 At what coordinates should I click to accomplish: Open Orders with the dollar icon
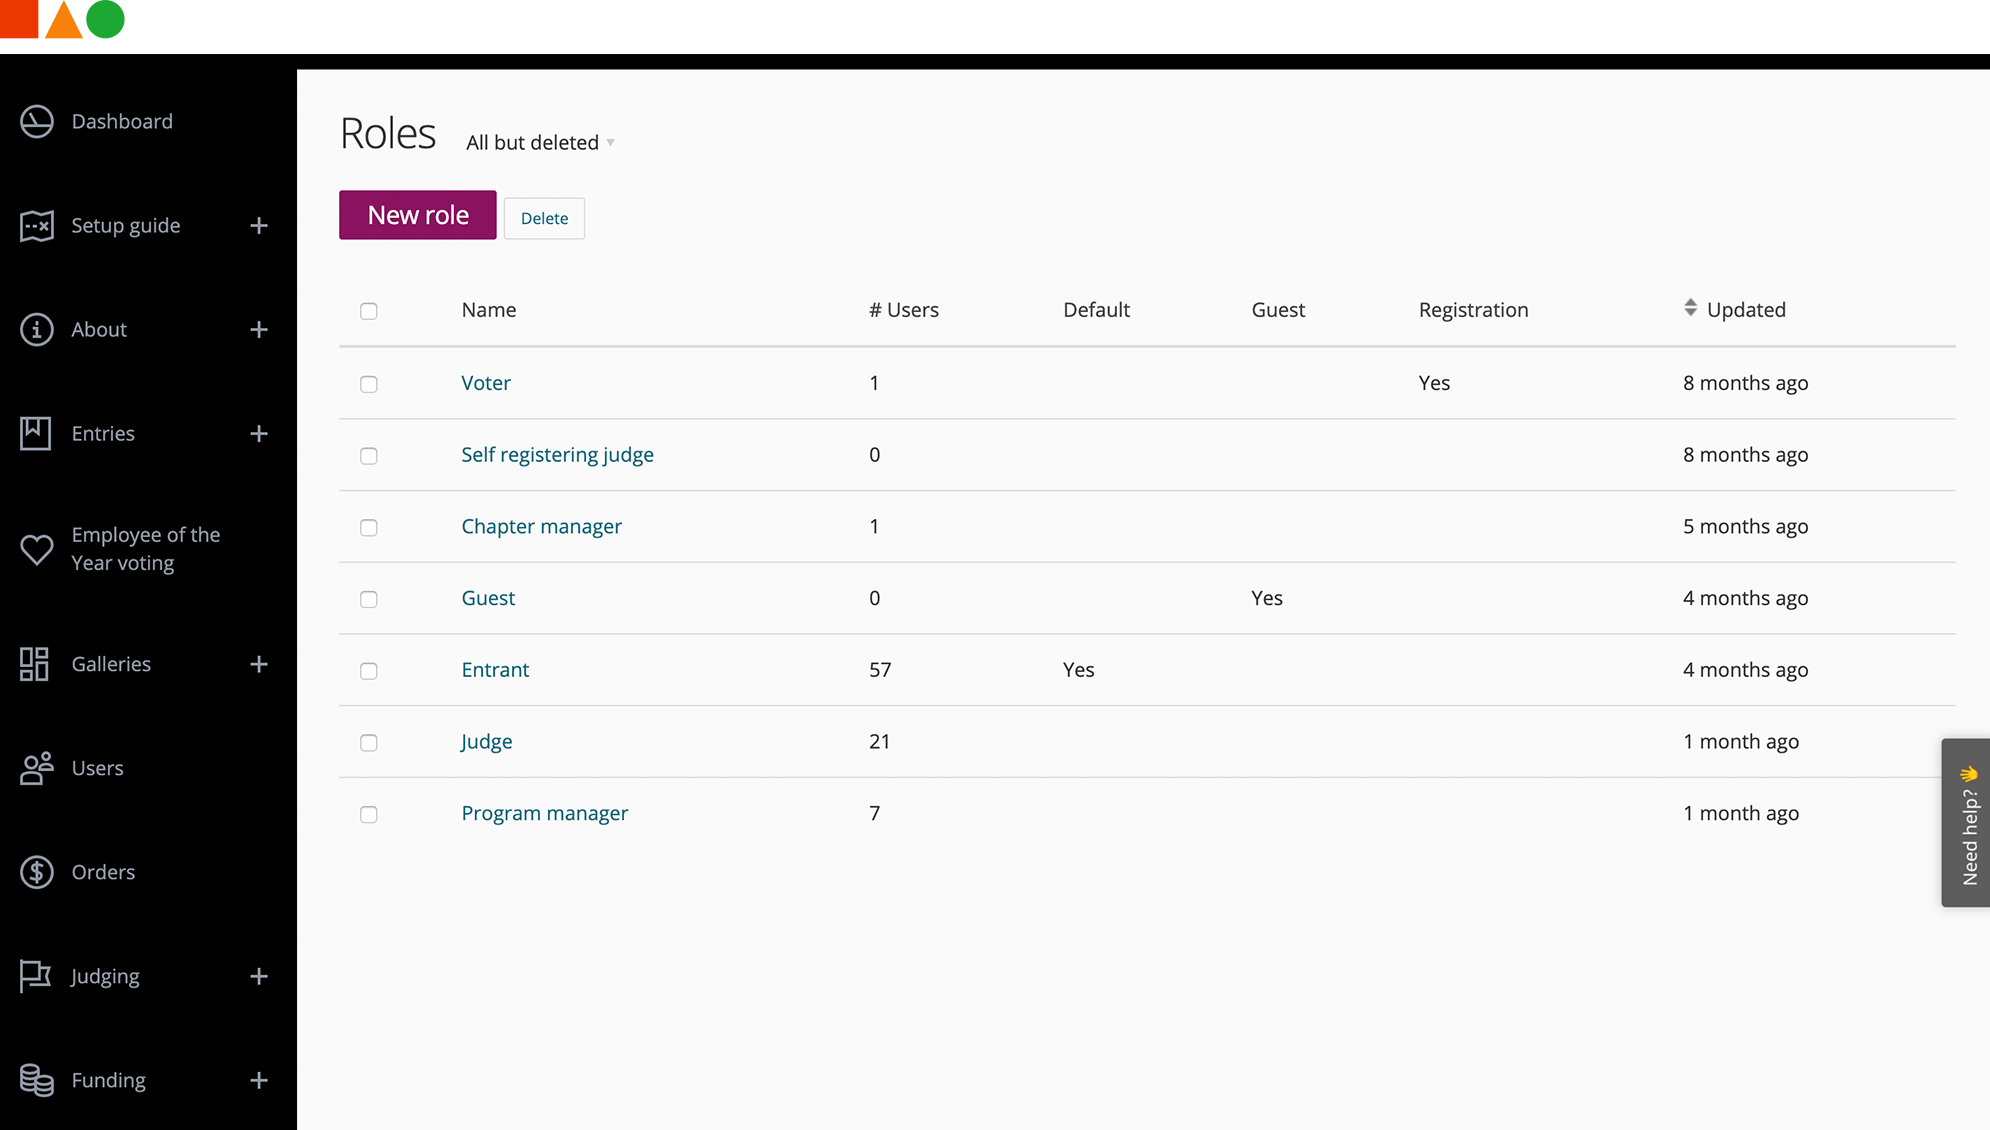coord(36,872)
